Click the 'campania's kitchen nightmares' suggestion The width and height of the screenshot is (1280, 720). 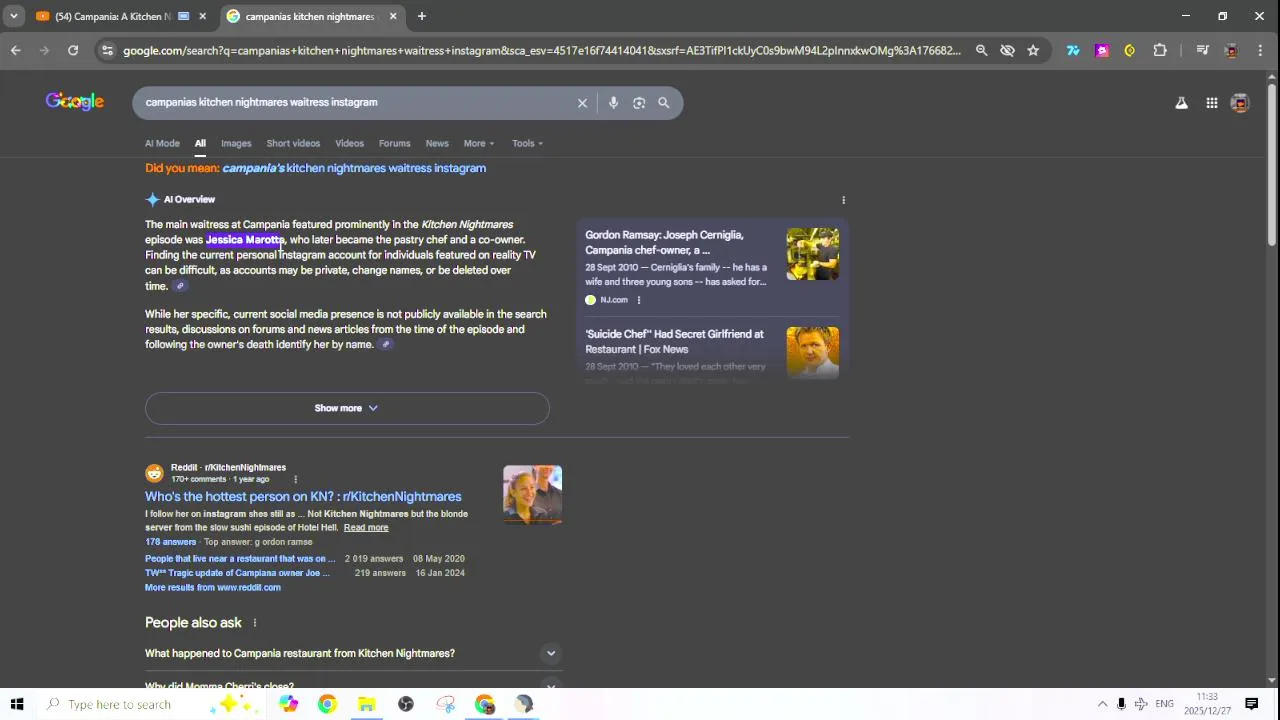(x=354, y=168)
